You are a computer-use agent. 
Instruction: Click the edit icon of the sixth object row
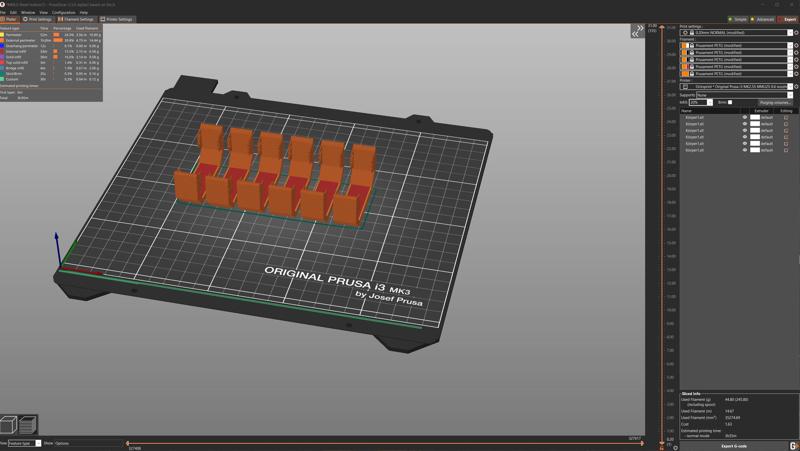[x=786, y=151]
